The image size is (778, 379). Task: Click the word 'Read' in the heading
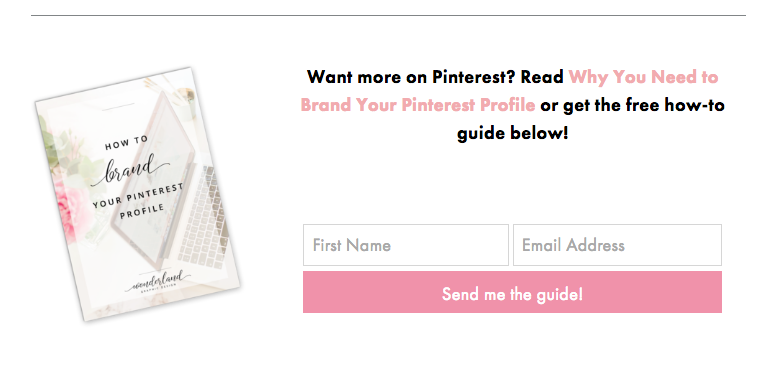(x=542, y=77)
